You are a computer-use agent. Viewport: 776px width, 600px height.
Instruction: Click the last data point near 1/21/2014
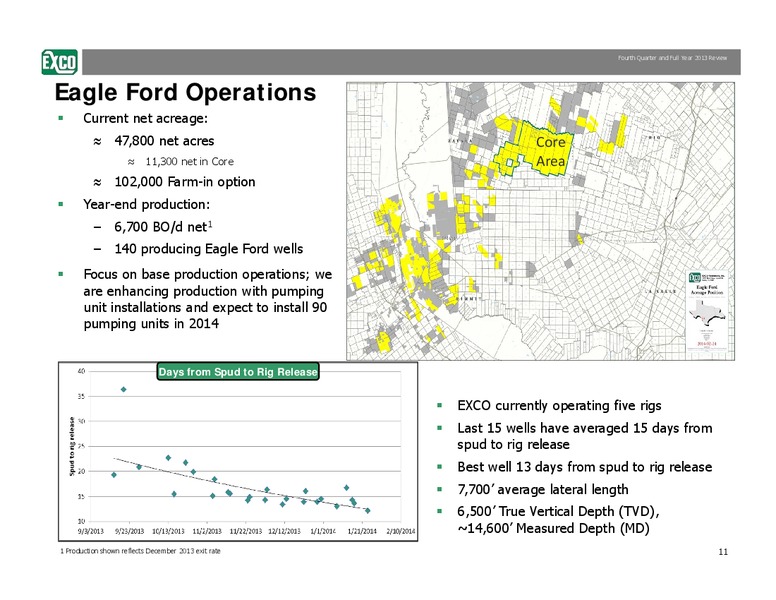367,510
